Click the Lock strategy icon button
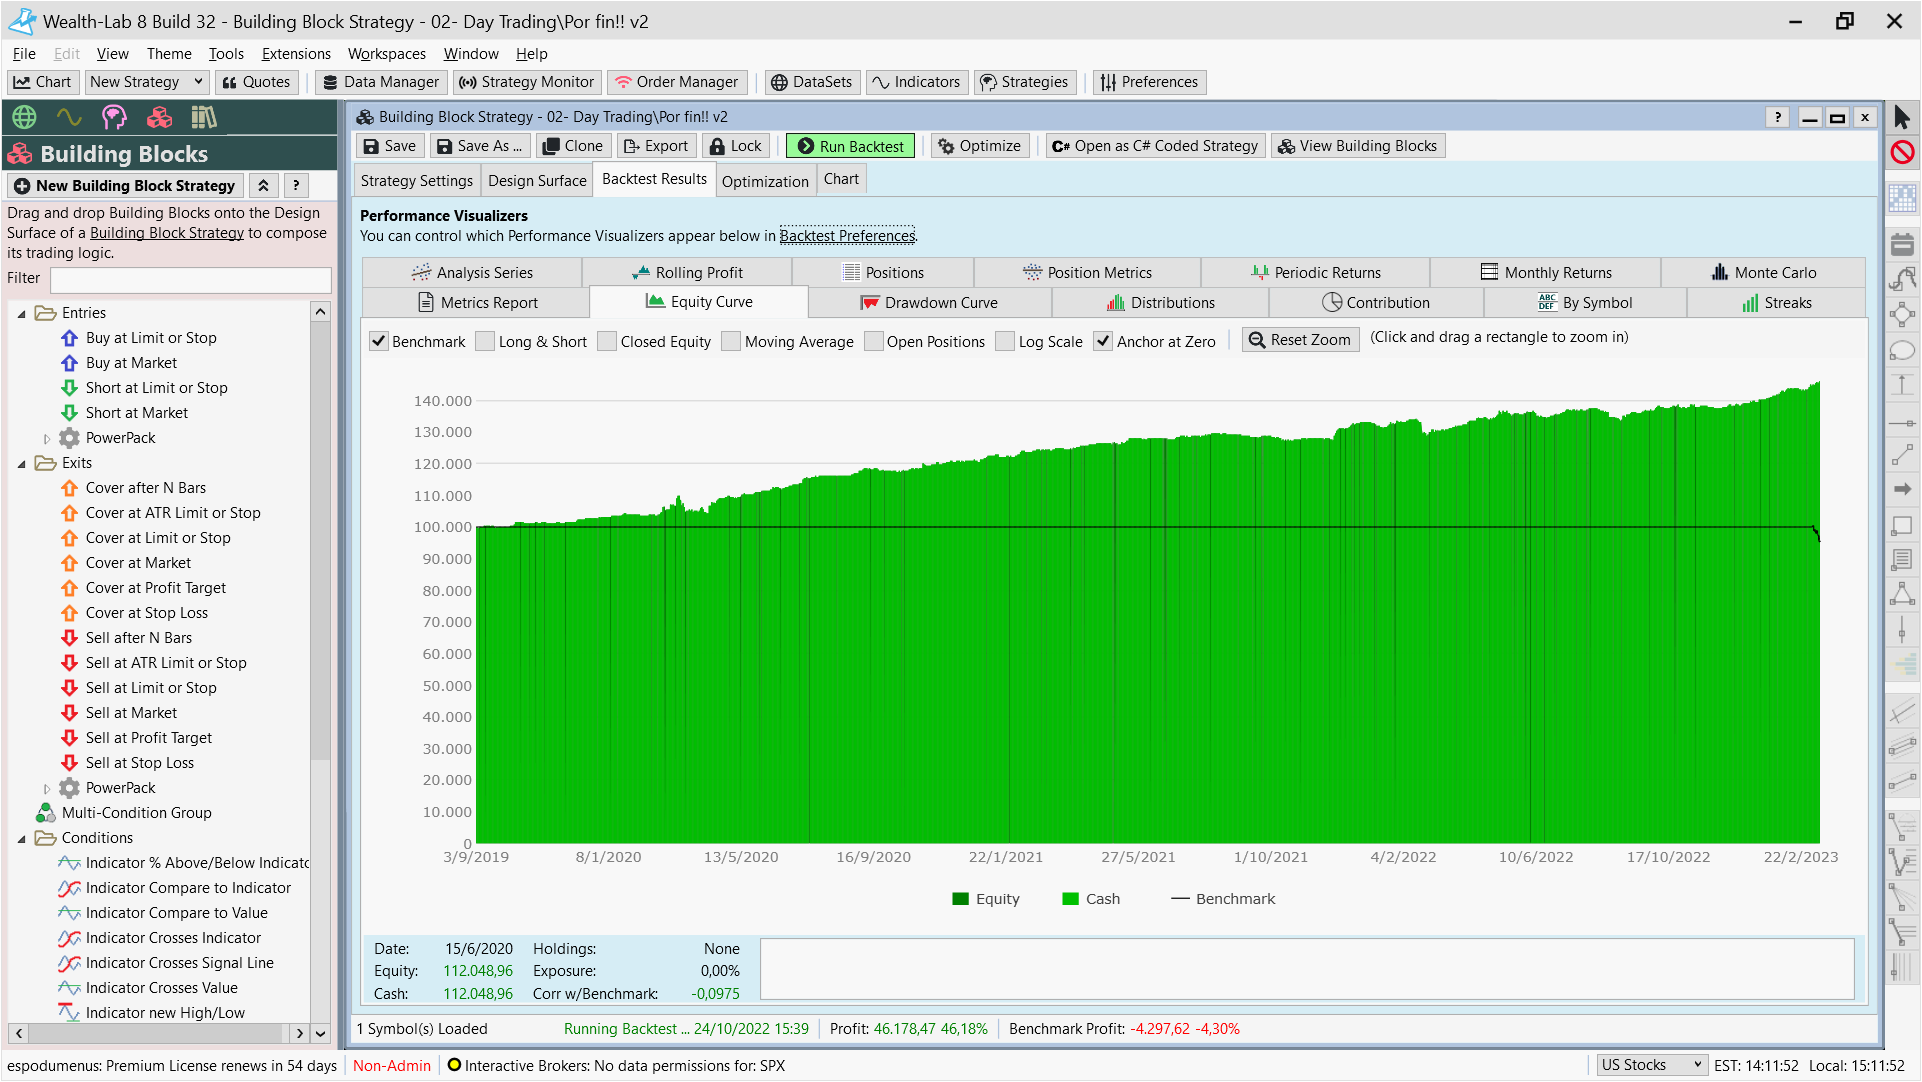The height and width of the screenshot is (1082, 1922). (x=735, y=146)
